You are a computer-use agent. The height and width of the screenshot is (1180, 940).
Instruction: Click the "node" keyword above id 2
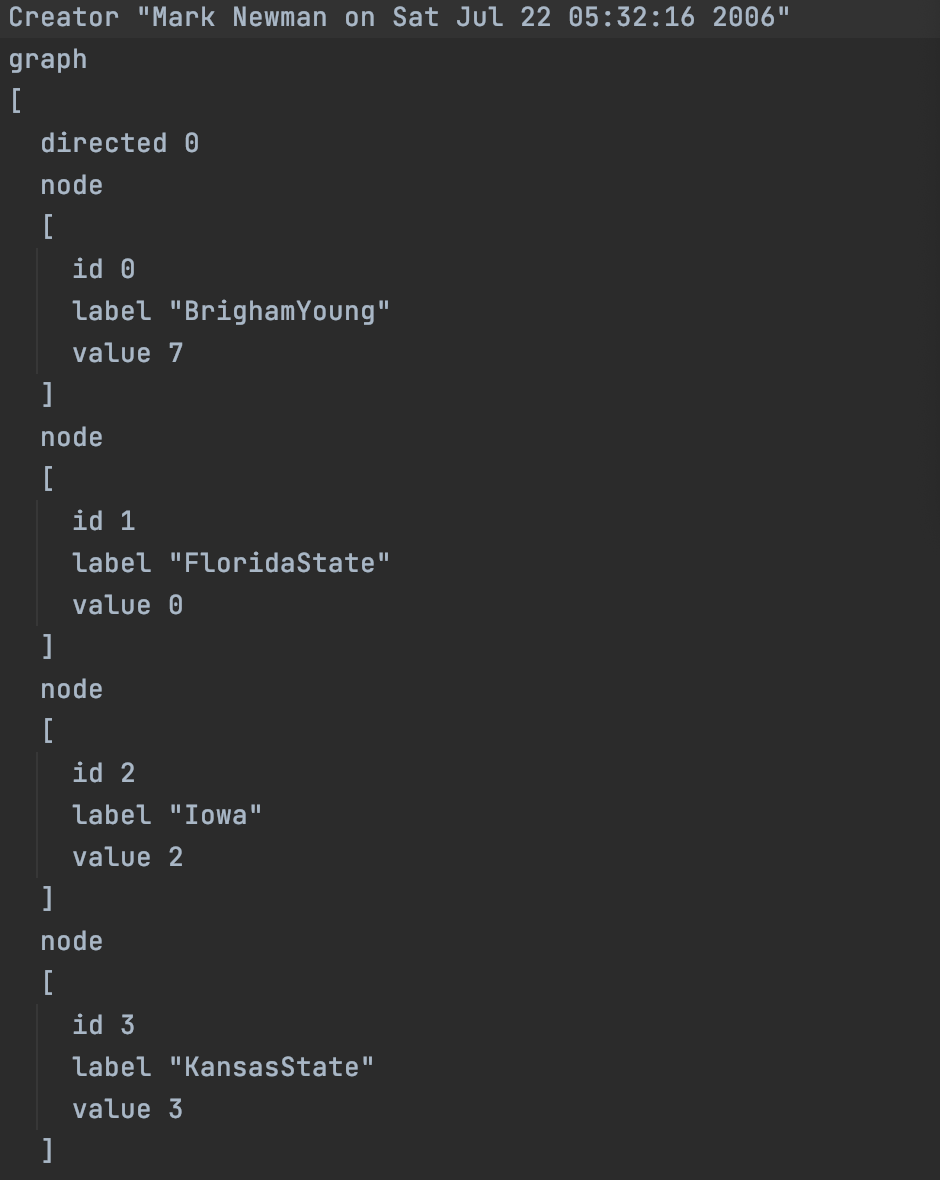tap(71, 689)
